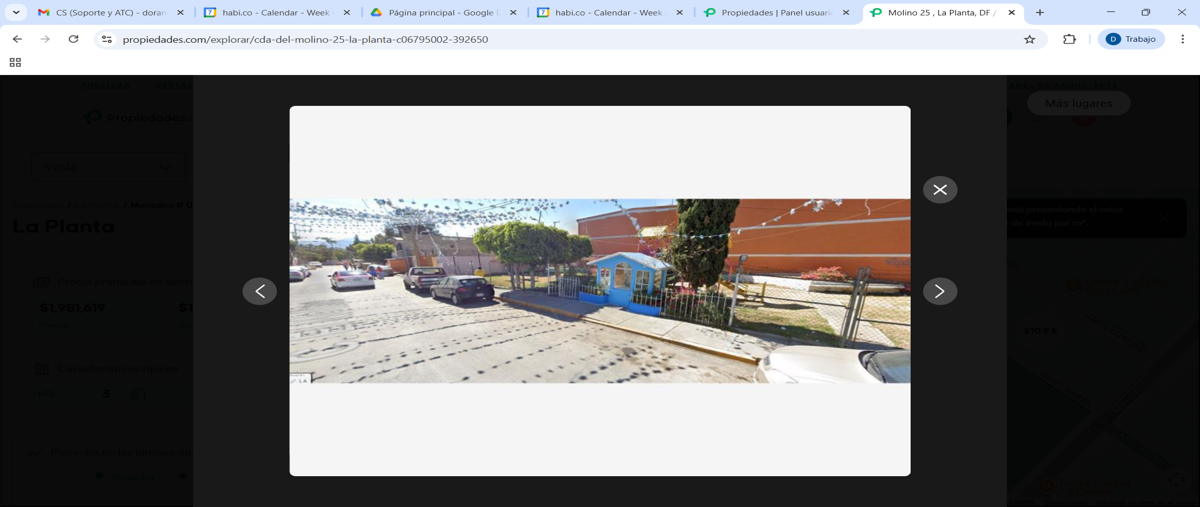Click the La Planta heading behind overlay

point(63,226)
